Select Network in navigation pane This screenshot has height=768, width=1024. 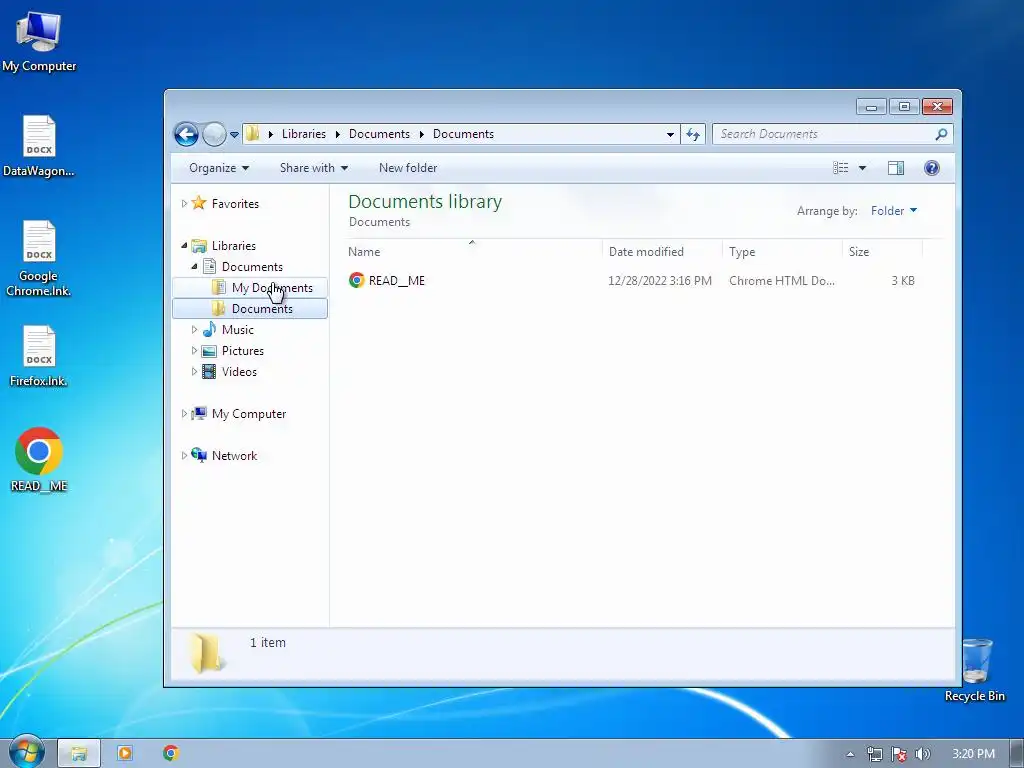coord(234,456)
